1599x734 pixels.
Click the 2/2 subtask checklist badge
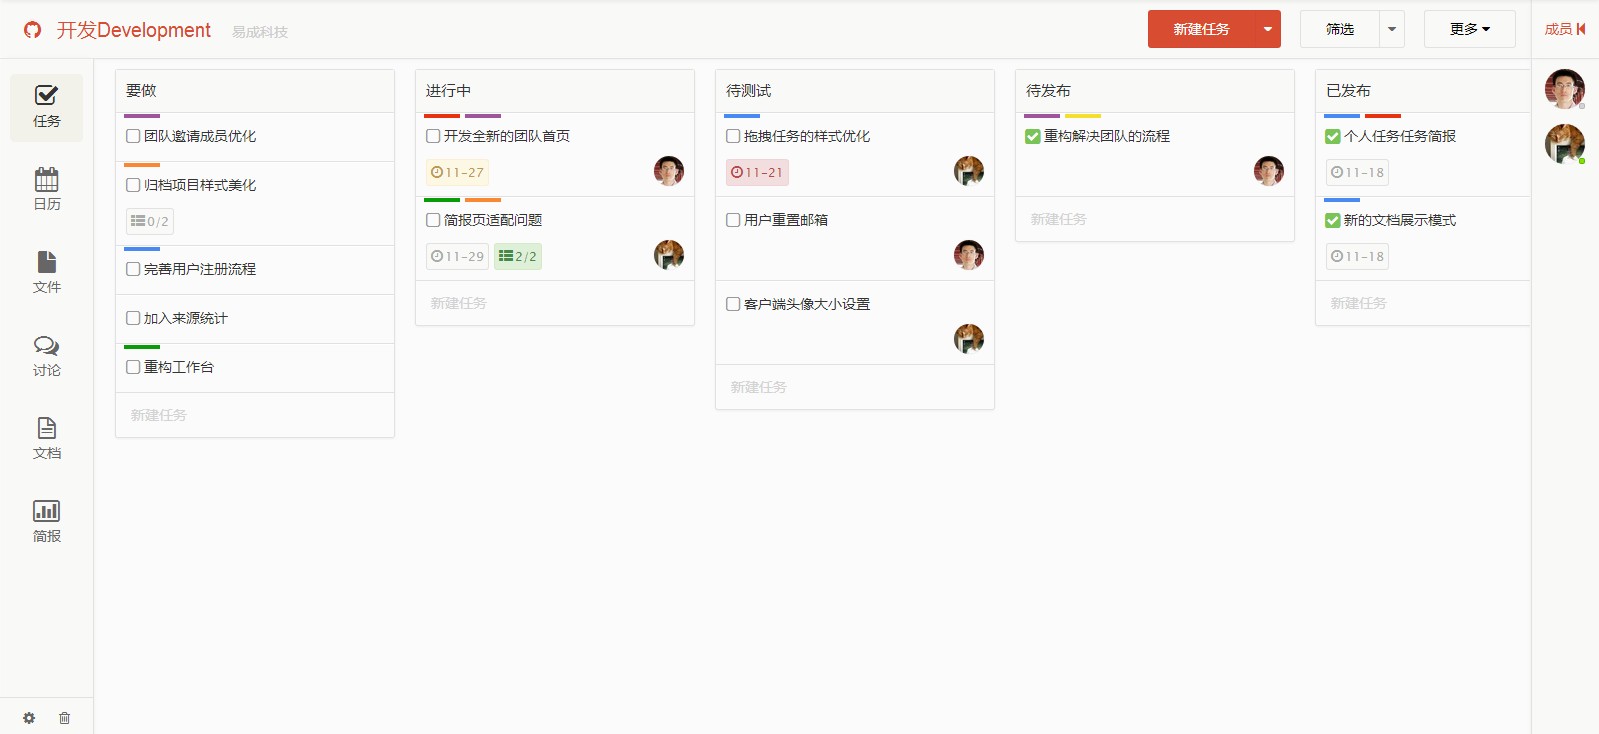point(518,256)
